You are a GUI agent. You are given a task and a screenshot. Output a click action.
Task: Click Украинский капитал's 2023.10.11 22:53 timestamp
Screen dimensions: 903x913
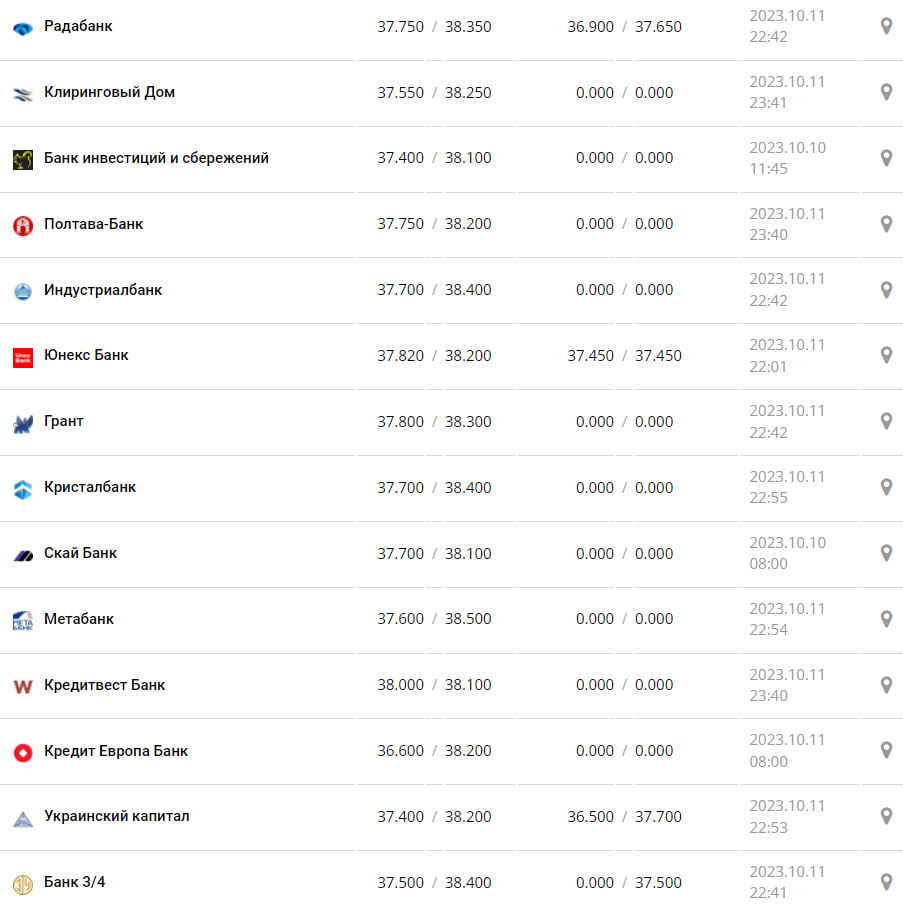(x=787, y=816)
